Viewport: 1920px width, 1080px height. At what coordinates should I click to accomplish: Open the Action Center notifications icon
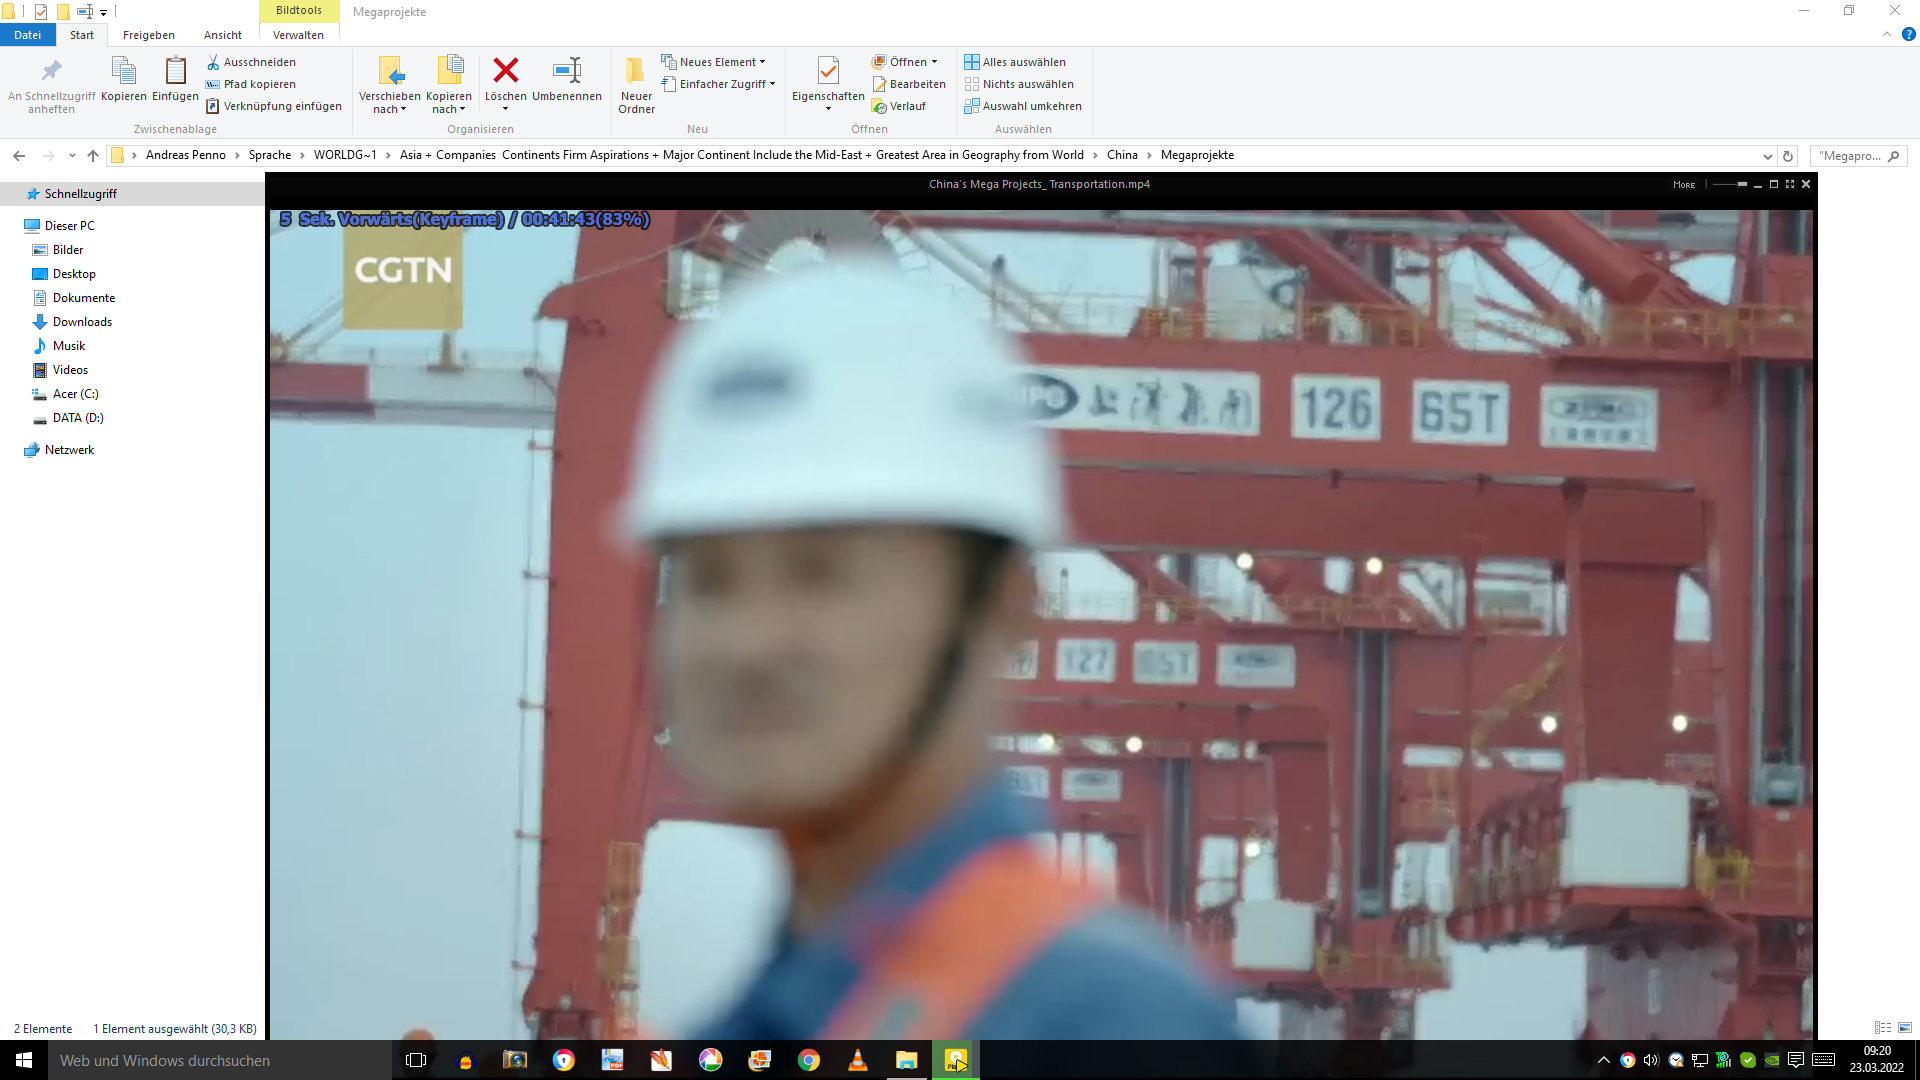click(1796, 1060)
